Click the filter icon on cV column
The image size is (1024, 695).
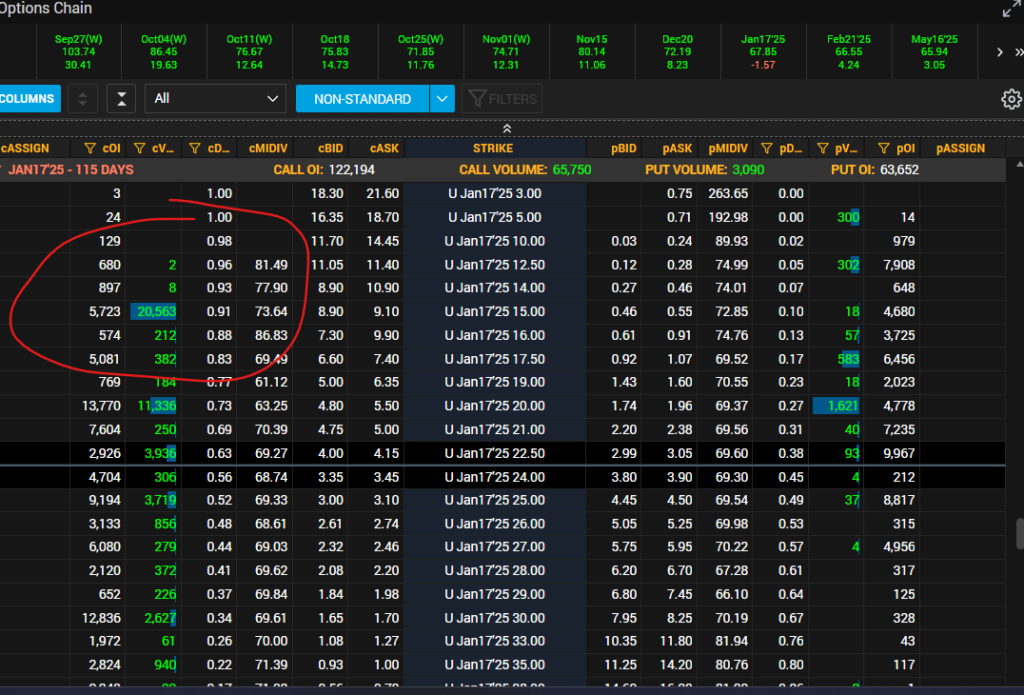pyautogui.click(x=139, y=149)
